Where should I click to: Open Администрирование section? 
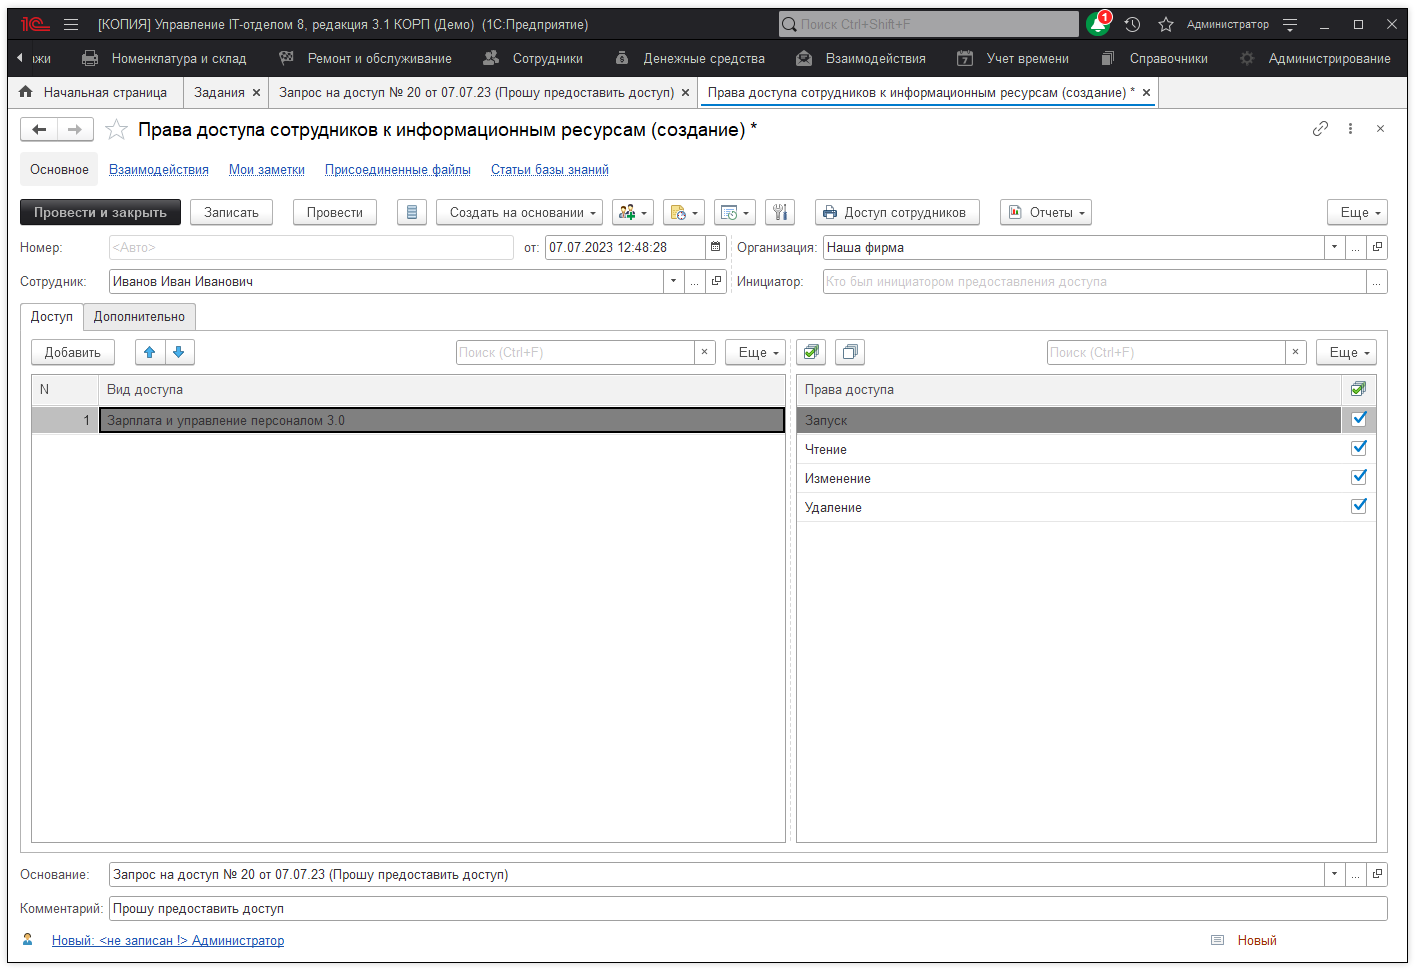(1316, 58)
